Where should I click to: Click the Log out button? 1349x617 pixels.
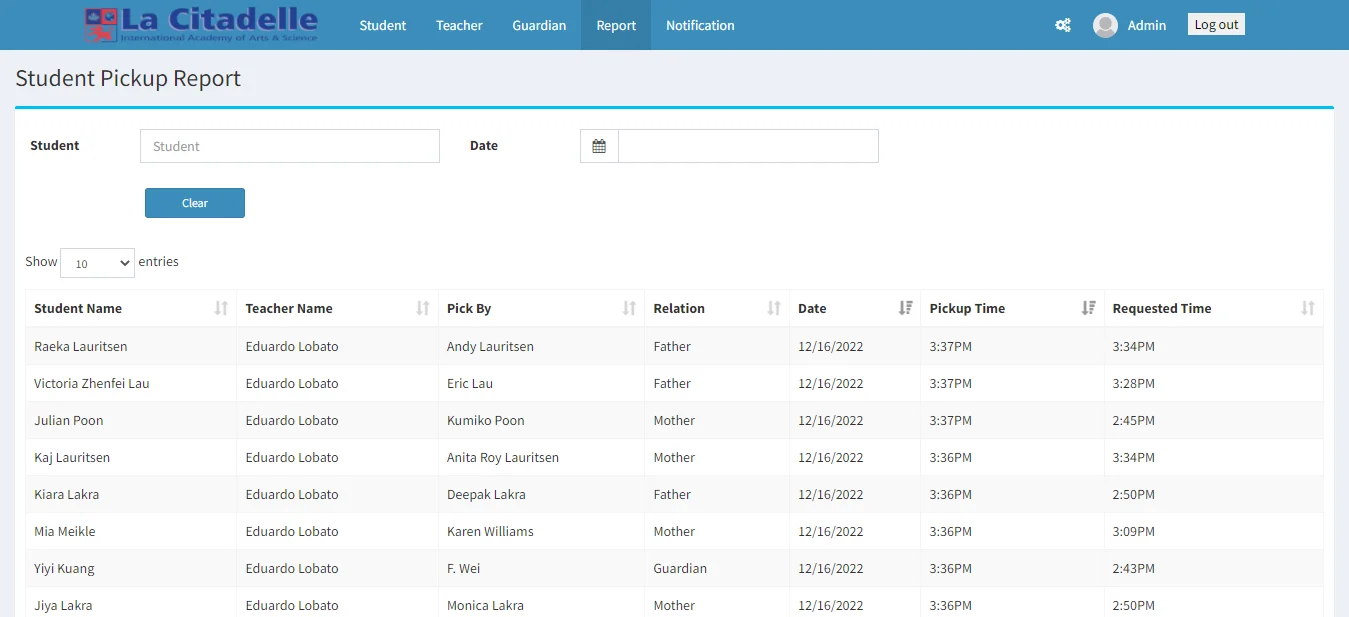point(1216,25)
